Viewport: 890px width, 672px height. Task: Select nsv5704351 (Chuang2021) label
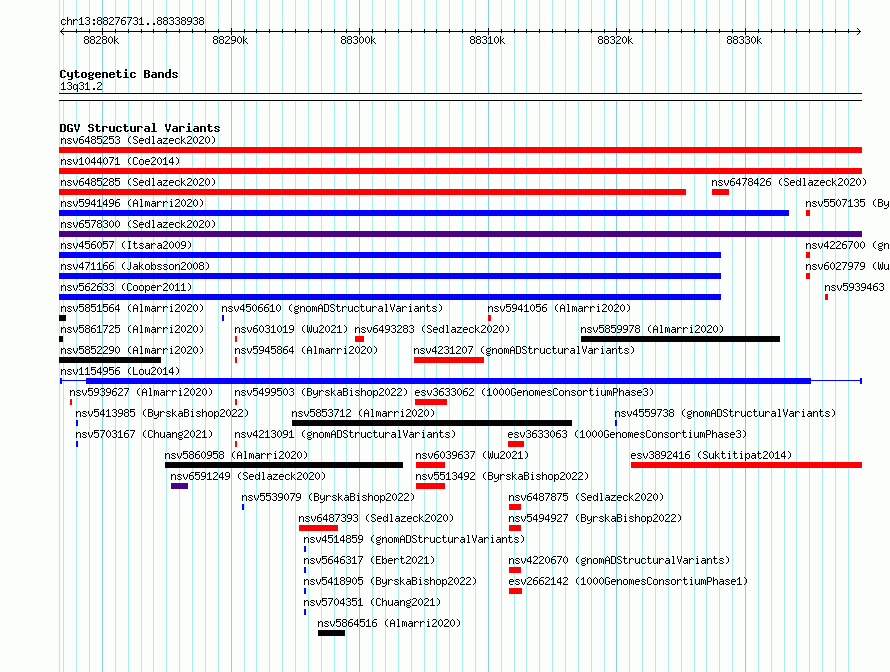coord(372,602)
